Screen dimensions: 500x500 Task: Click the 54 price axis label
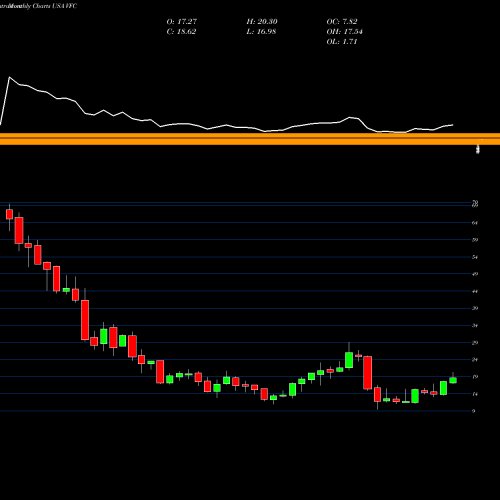tap(475, 257)
